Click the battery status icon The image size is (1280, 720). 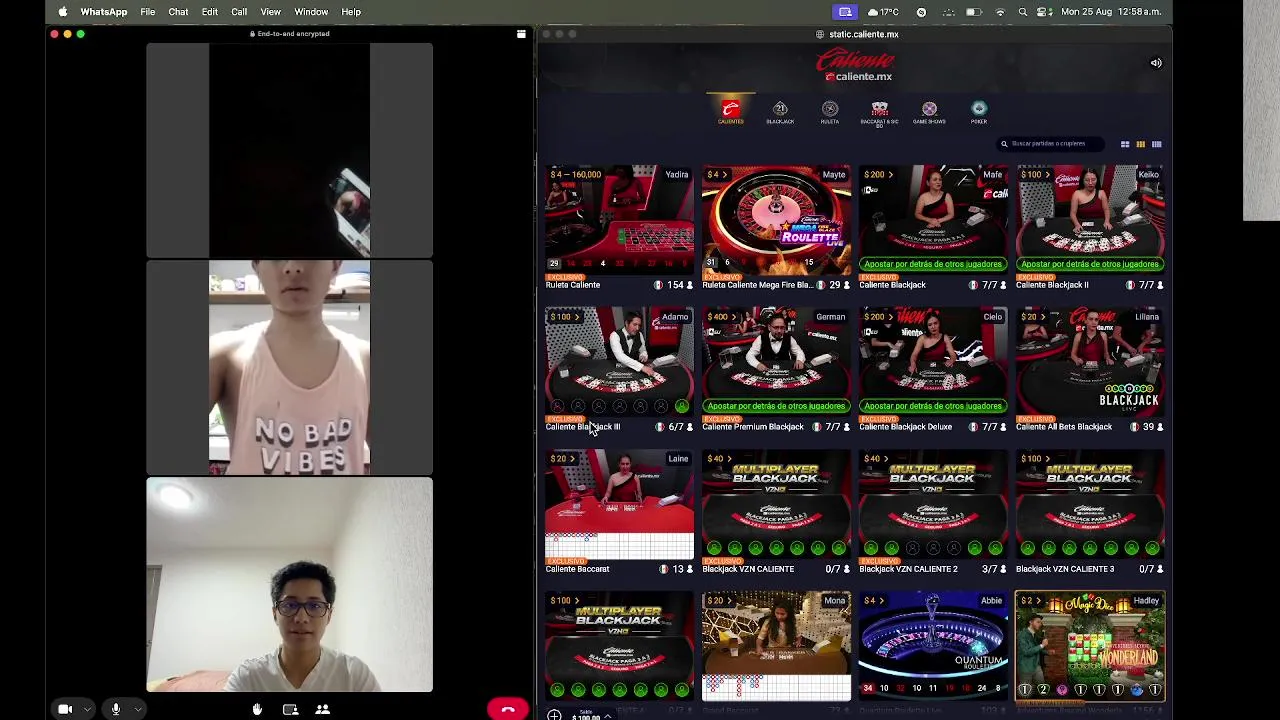[x=973, y=12]
